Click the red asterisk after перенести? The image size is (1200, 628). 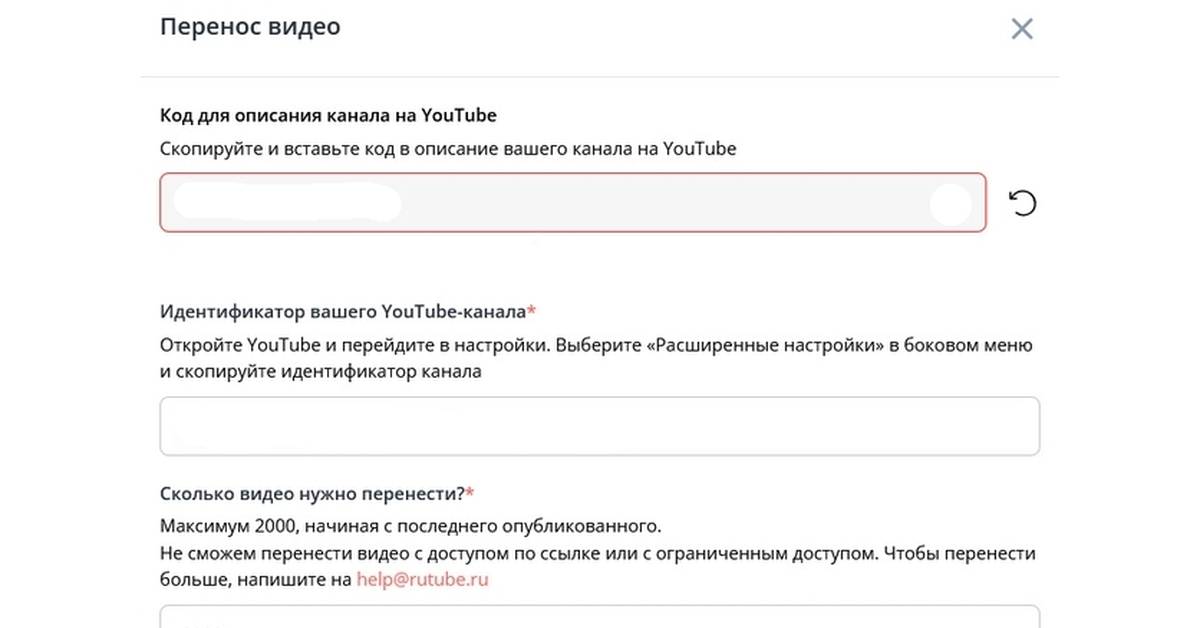point(470,493)
